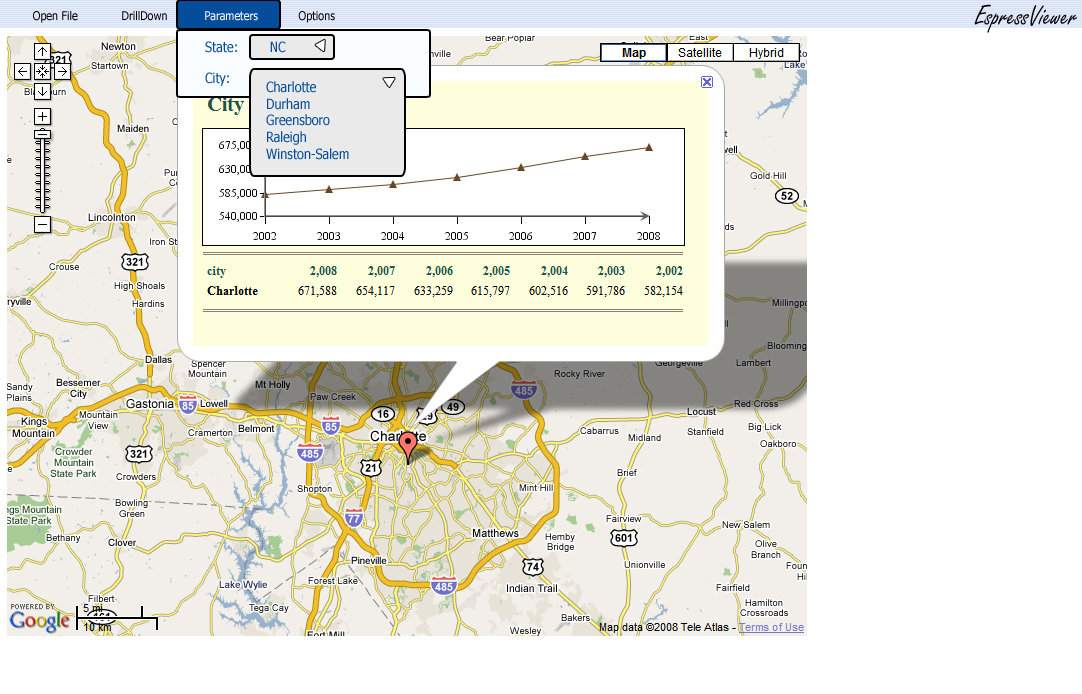The width and height of the screenshot is (1082, 694).
Task: Click US 21 shield south of Charlotte
Action: pyautogui.click(x=371, y=468)
